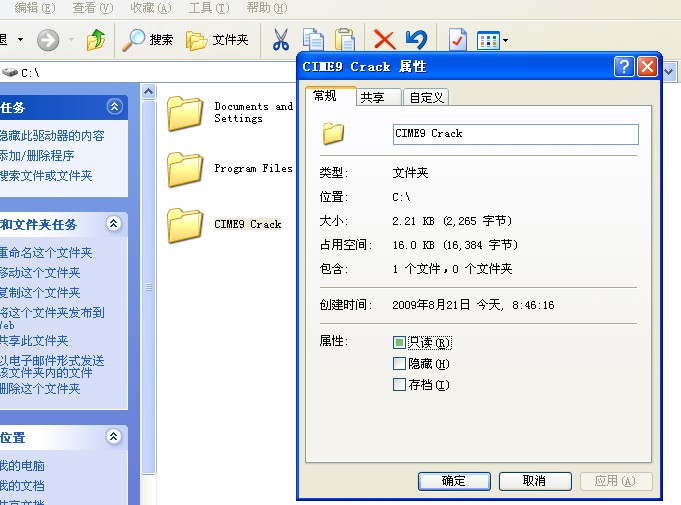Viewport: 681px width, 505px height.
Task: Close the CIME9 Crack properties dialog
Action: [x=647, y=66]
